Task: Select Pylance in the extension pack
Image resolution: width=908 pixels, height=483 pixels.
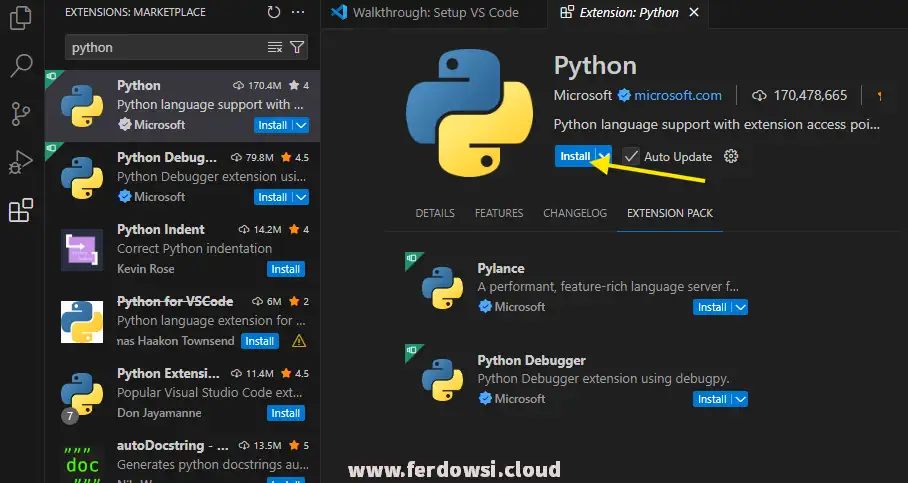Action: coord(500,269)
